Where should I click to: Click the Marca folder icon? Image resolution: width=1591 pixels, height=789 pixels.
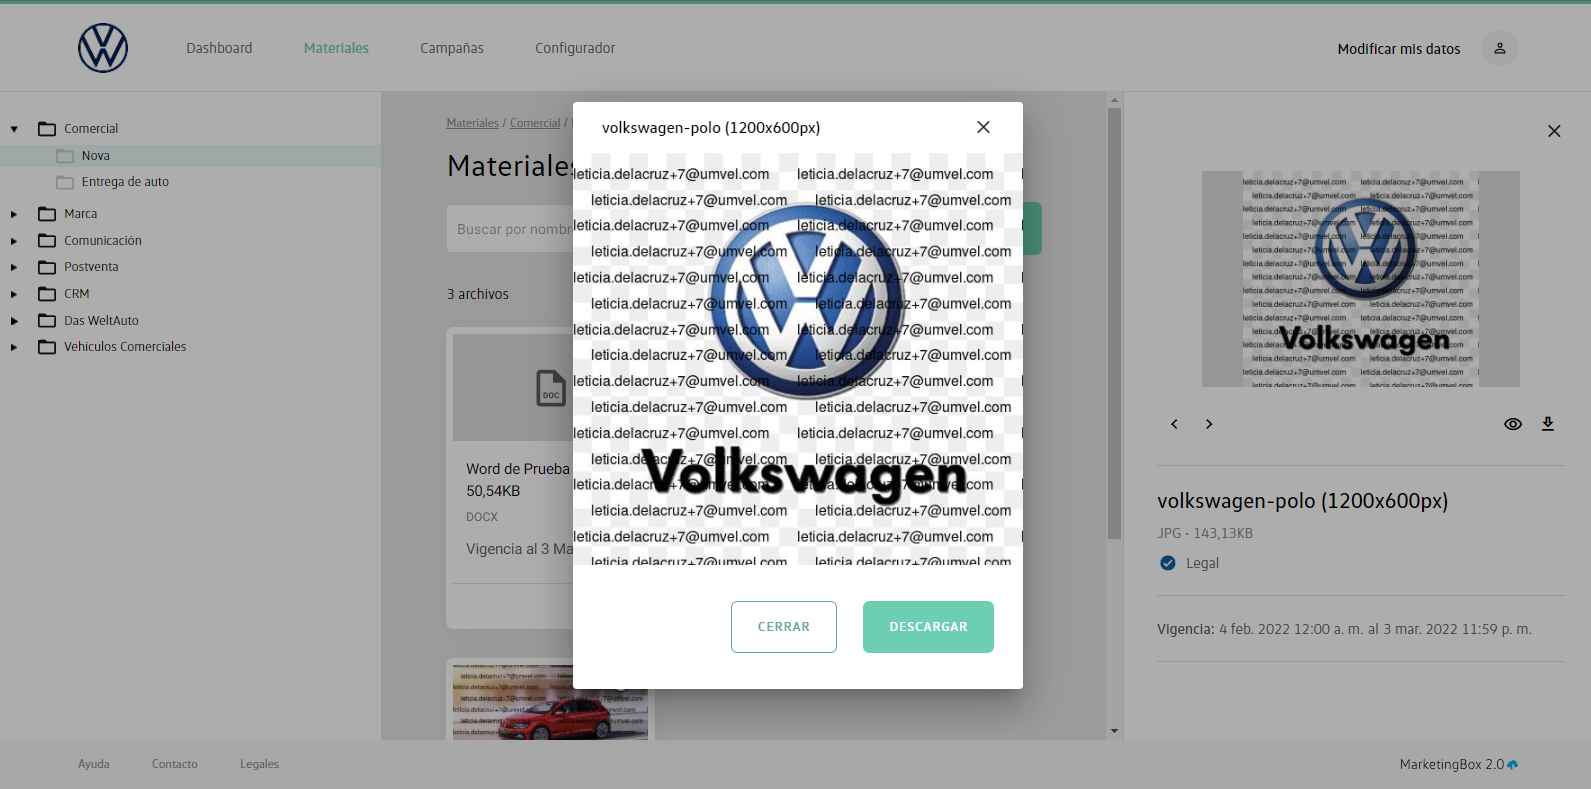[x=47, y=214]
